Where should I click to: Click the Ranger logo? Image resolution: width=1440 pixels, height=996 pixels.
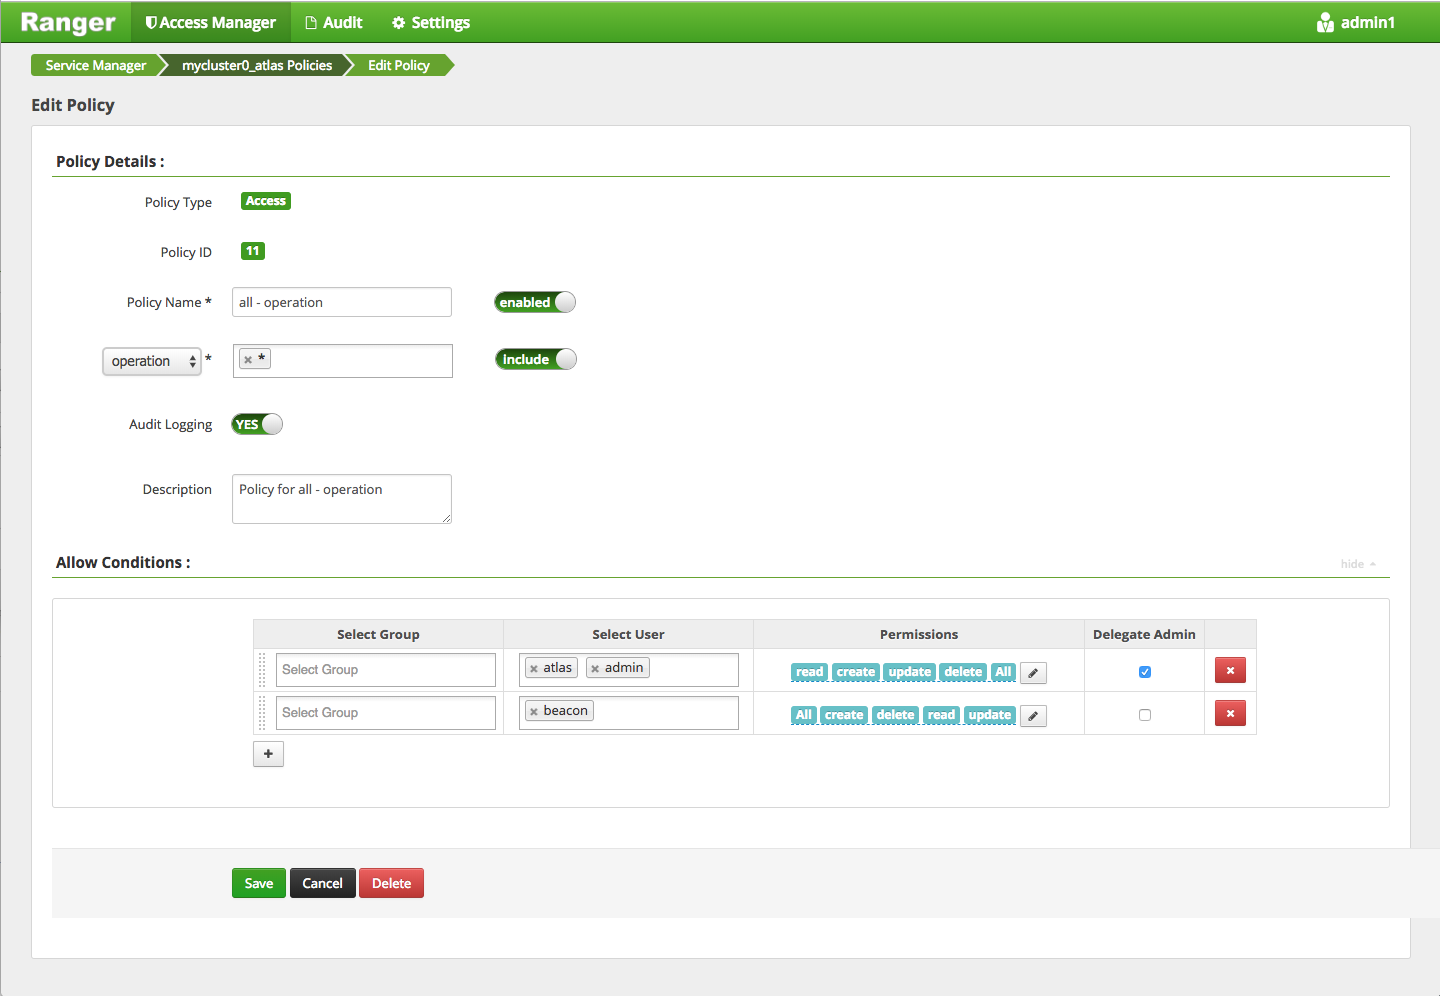click(68, 22)
